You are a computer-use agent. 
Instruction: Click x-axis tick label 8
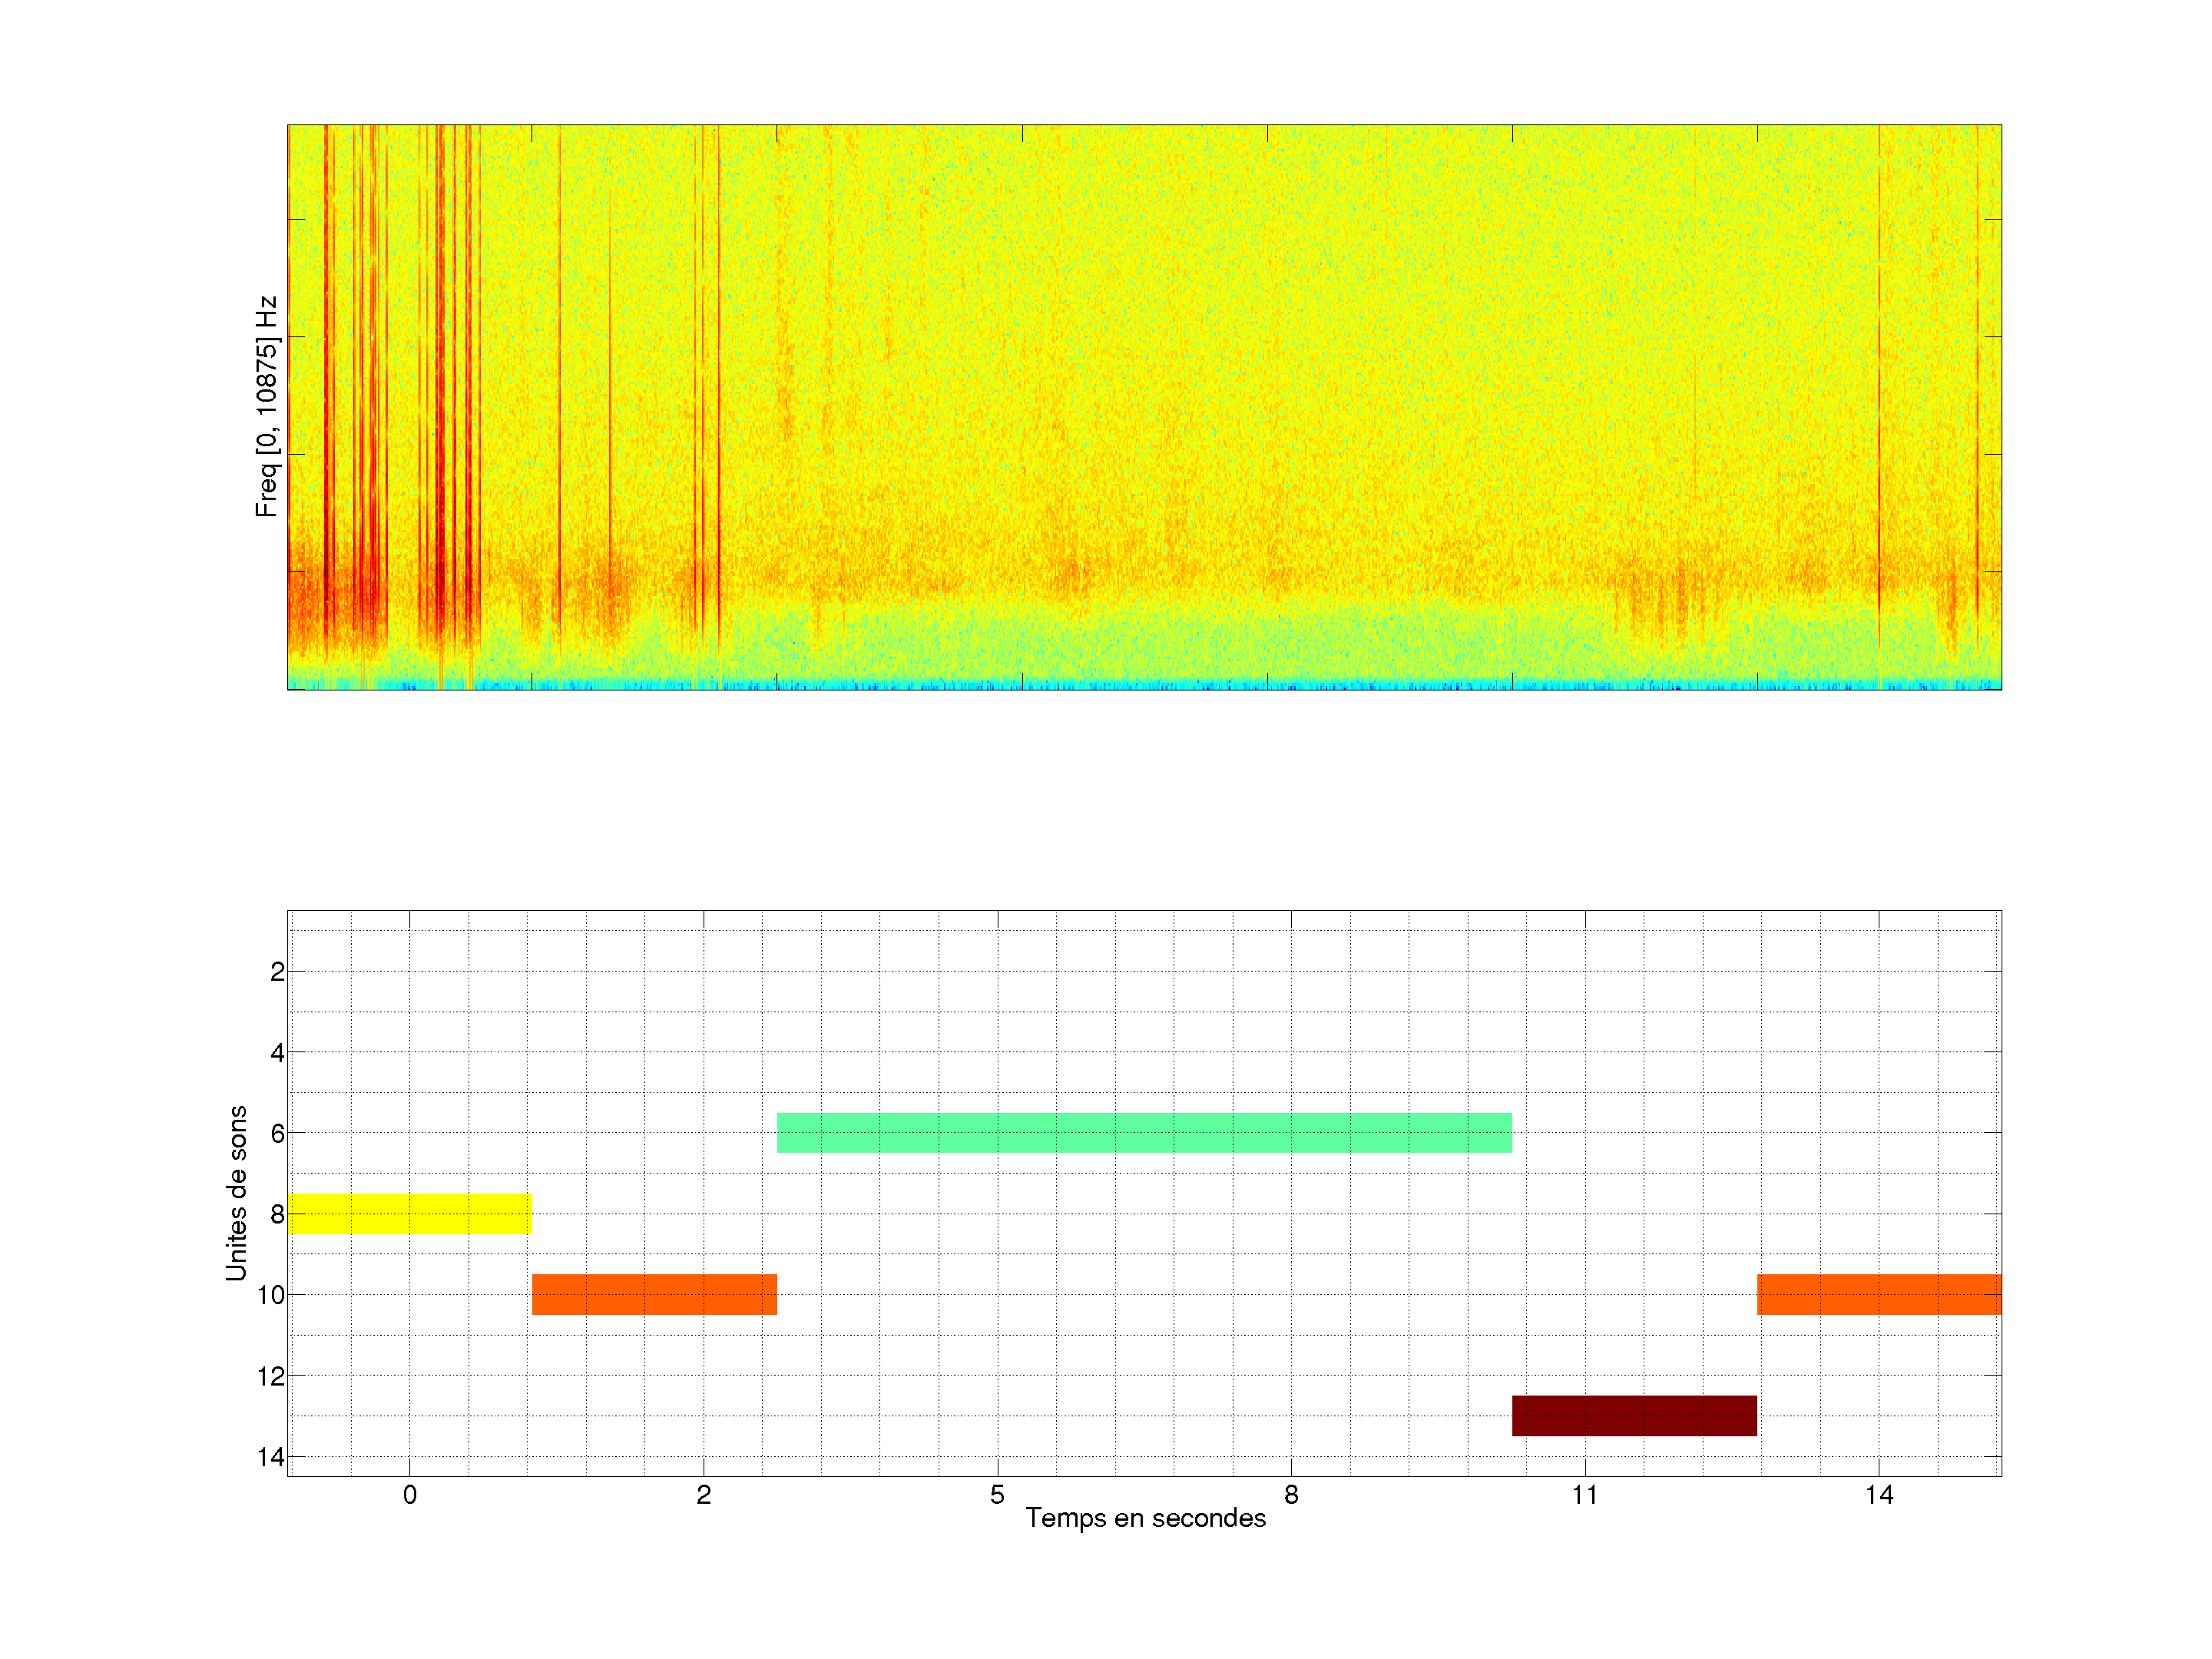1291,1495
